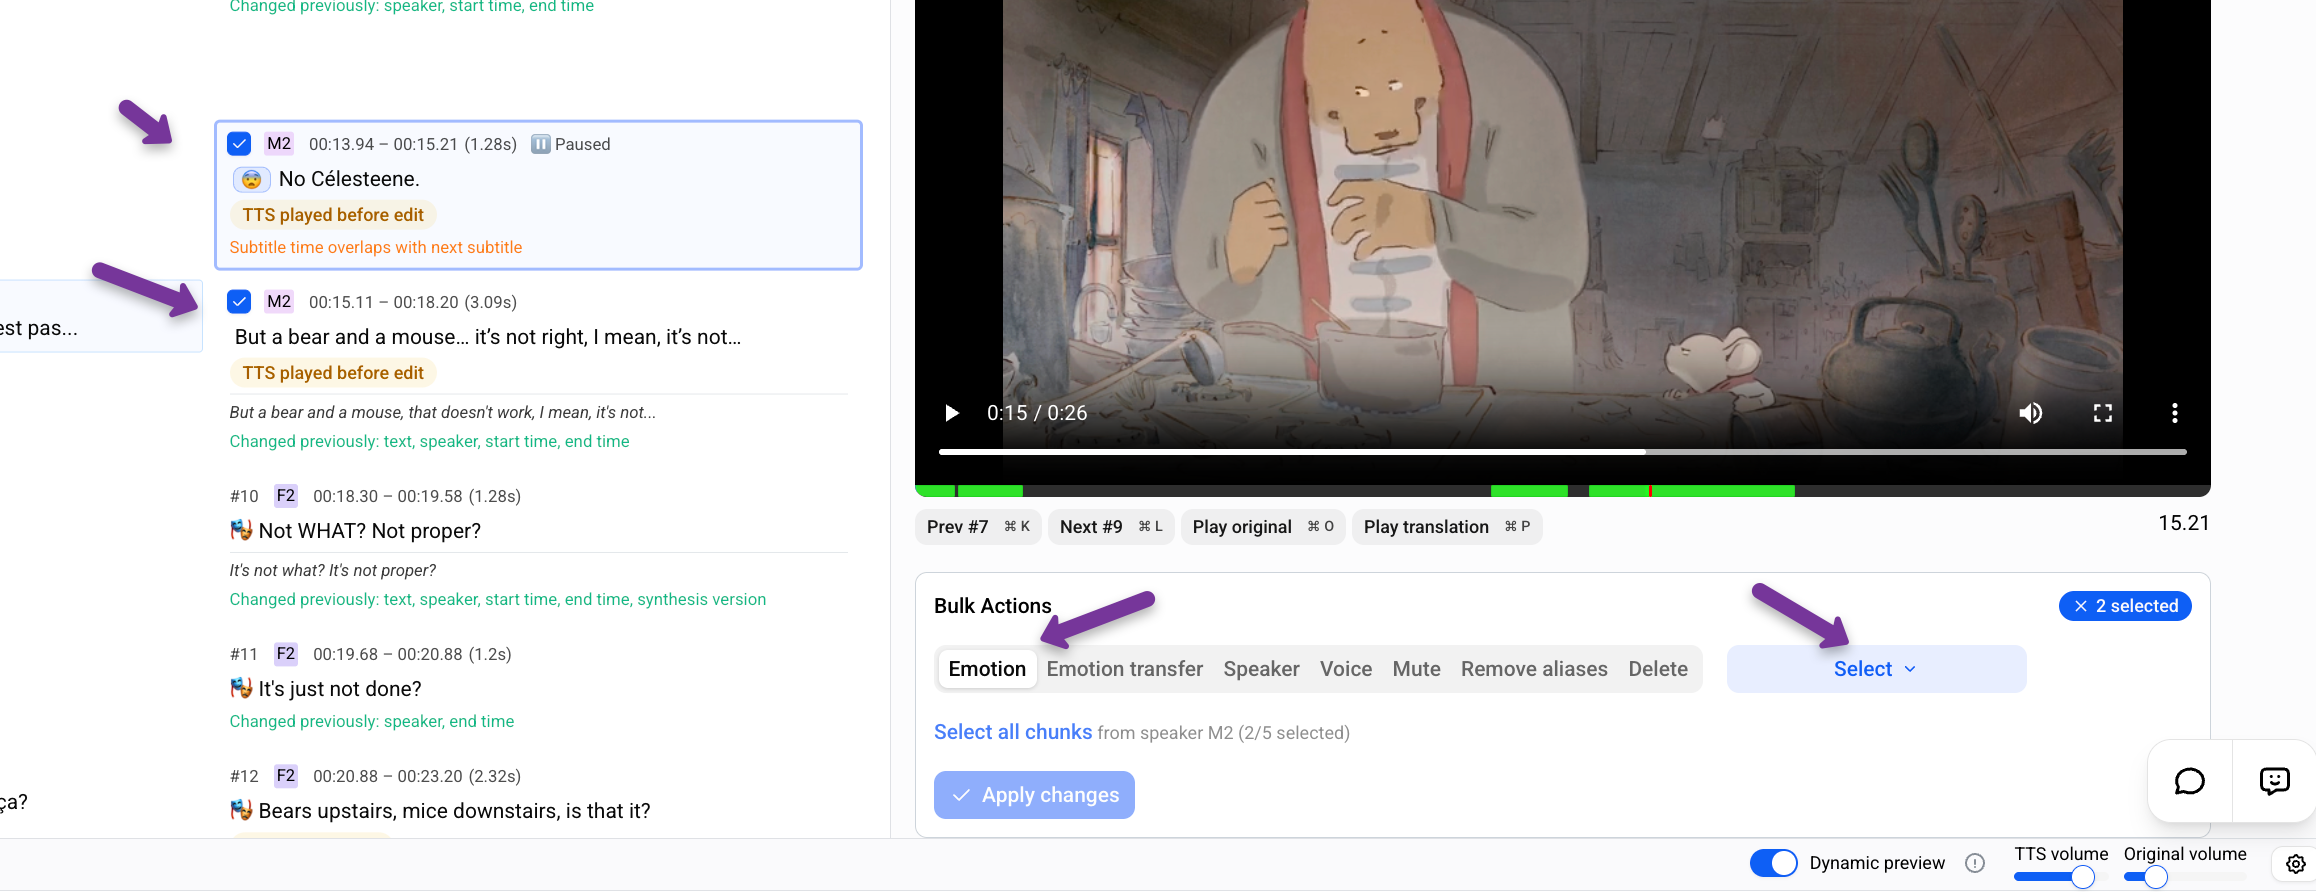Mute the video using the speaker icon

click(x=2030, y=413)
